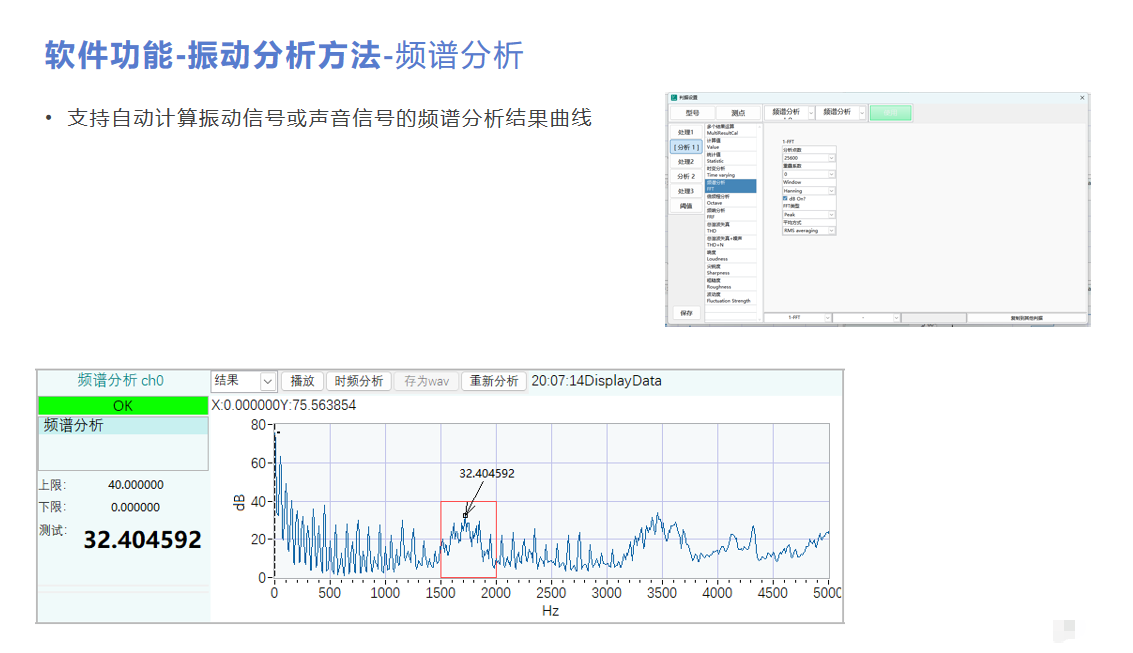The image size is (1133, 653).
Task: Click the 播放 button
Action: (x=302, y=381)
